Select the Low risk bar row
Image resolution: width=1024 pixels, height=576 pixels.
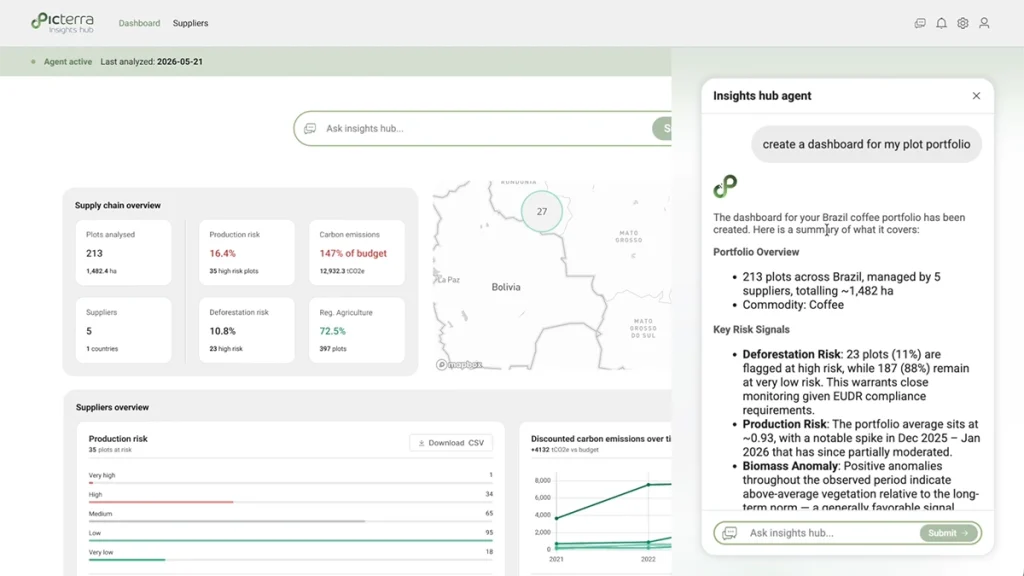click(291, 535)
